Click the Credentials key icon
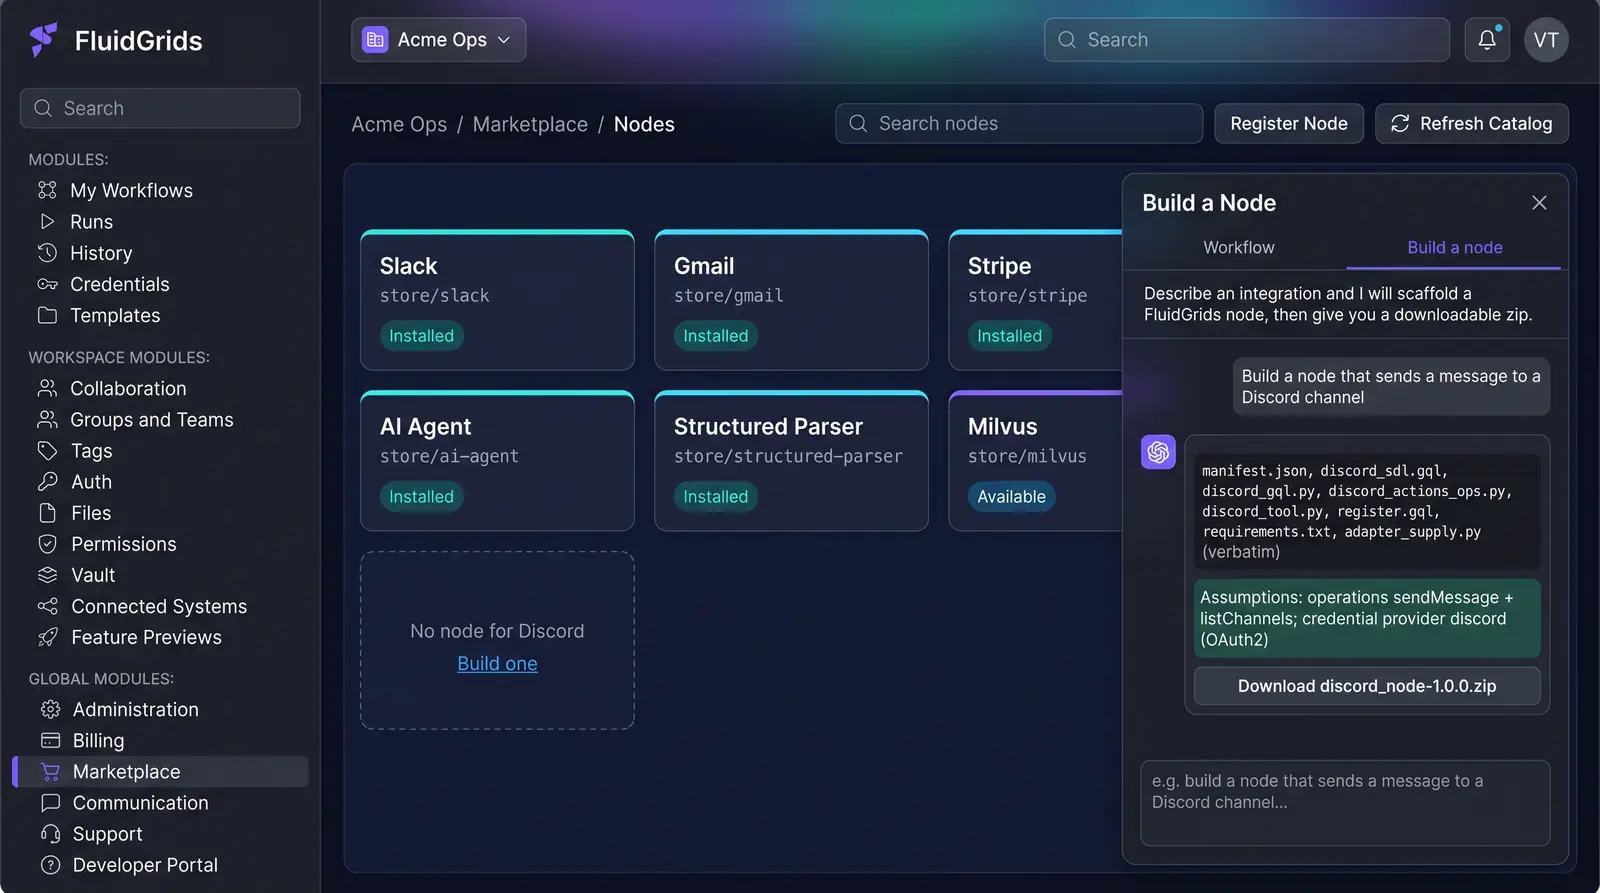 point(47,284)
